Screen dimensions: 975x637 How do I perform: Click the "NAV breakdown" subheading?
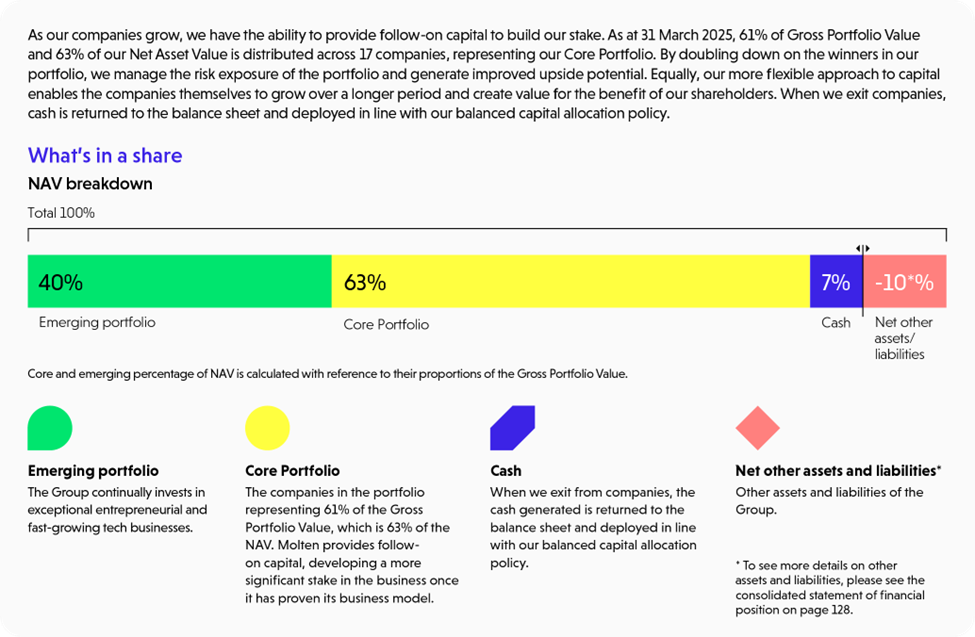pyautogui.click(x=90, y=184)
